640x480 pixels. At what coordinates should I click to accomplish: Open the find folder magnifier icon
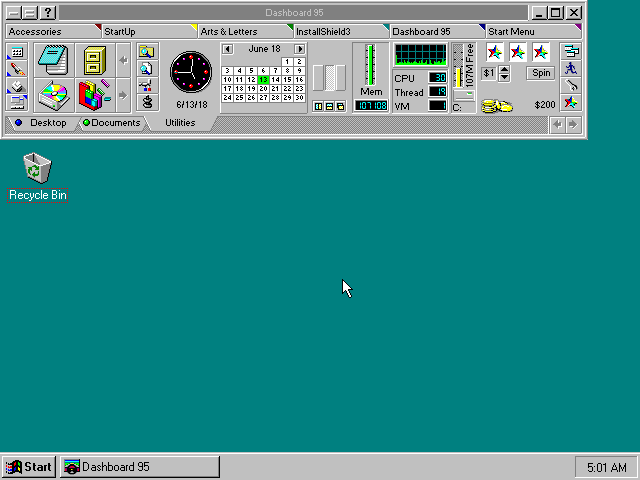pos(147,51)
